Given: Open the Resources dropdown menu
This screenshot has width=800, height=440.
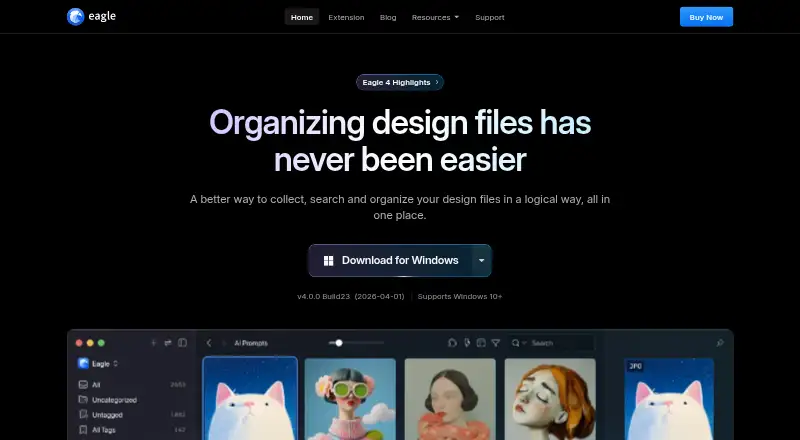Looking at the screenshot, I should [435, 17].
